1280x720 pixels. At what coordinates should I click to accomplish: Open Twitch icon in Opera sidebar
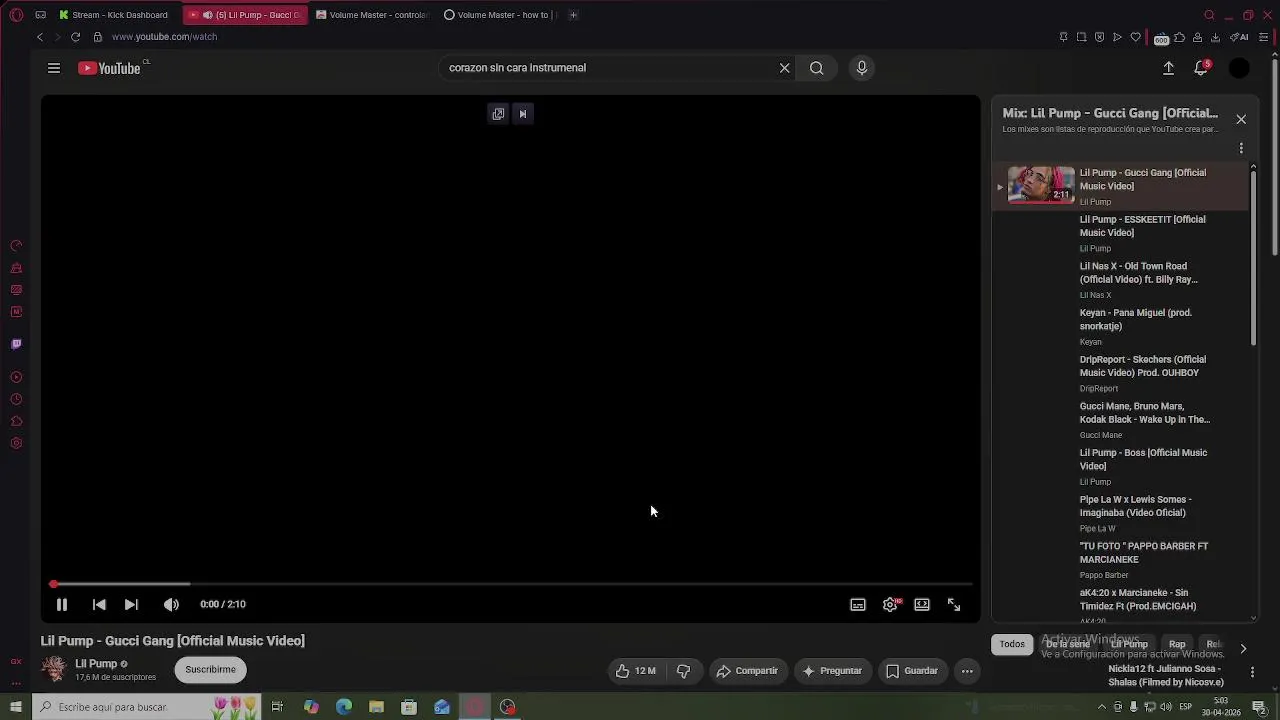(16, 344)
